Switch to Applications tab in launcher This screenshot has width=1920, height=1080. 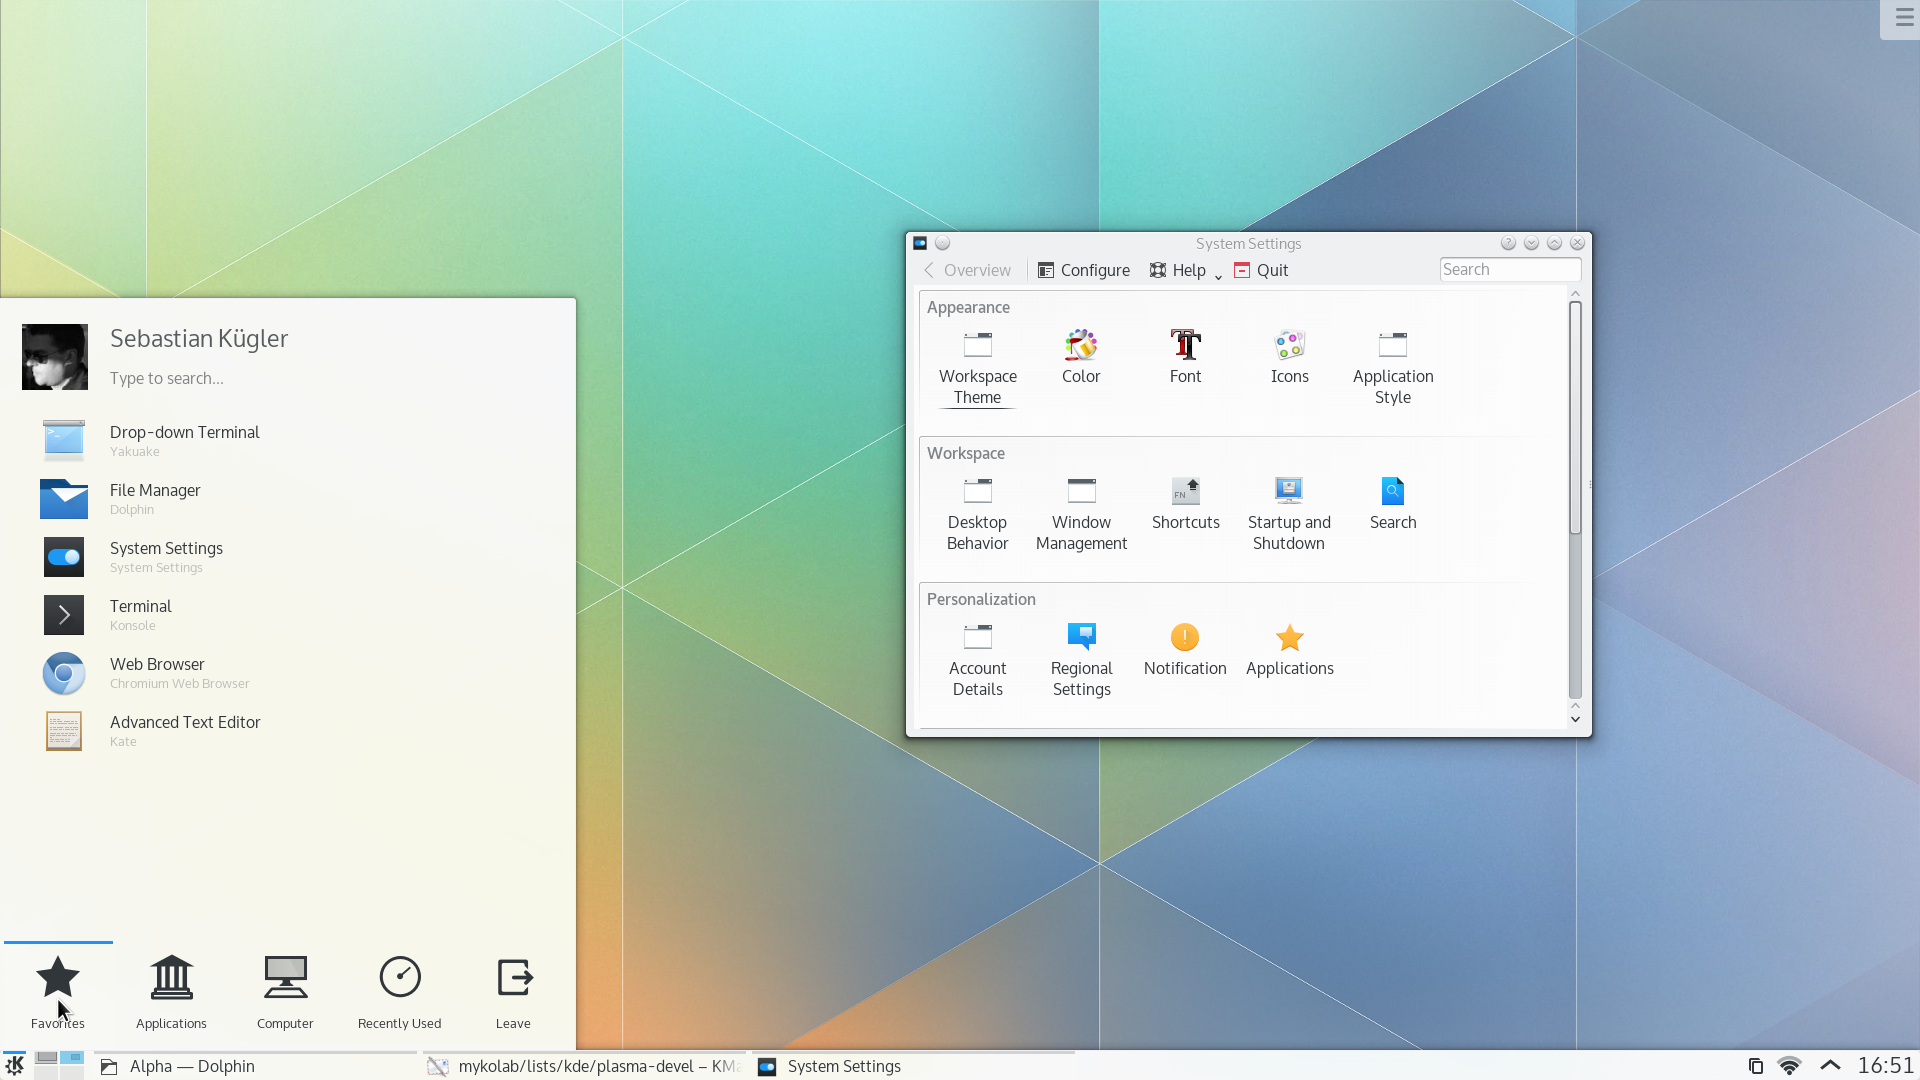[x=171, y=989]
